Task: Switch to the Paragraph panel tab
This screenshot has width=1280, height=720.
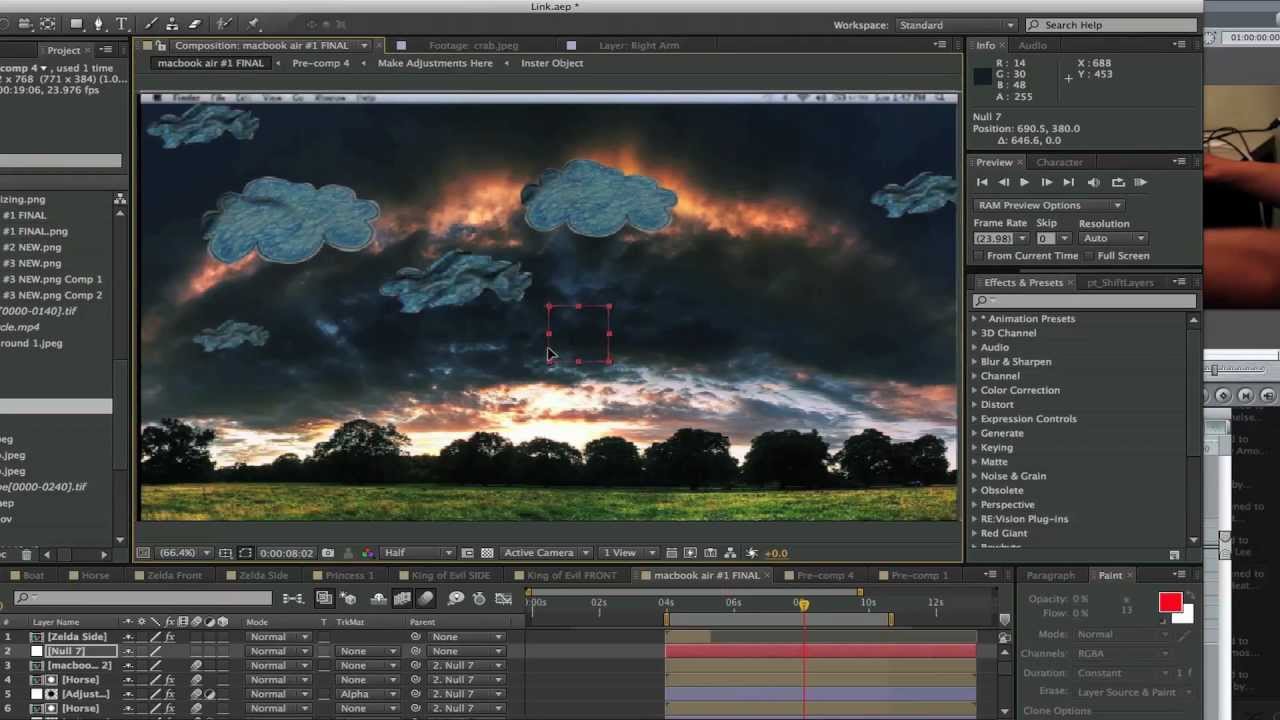Action: tap(1050, 576)
